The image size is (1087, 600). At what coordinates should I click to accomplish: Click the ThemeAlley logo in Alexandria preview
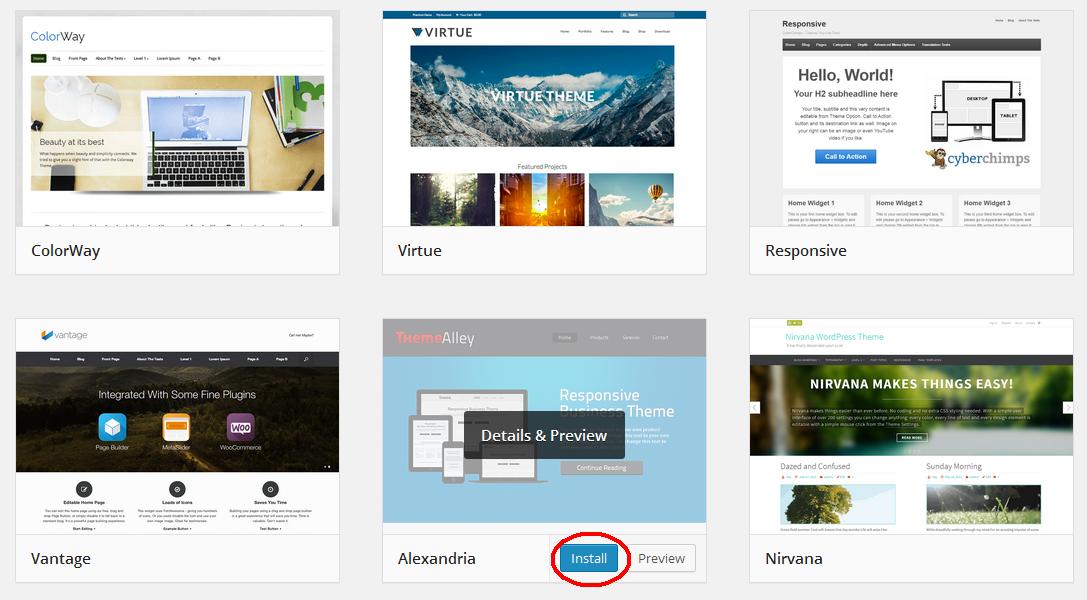point(435,338)
